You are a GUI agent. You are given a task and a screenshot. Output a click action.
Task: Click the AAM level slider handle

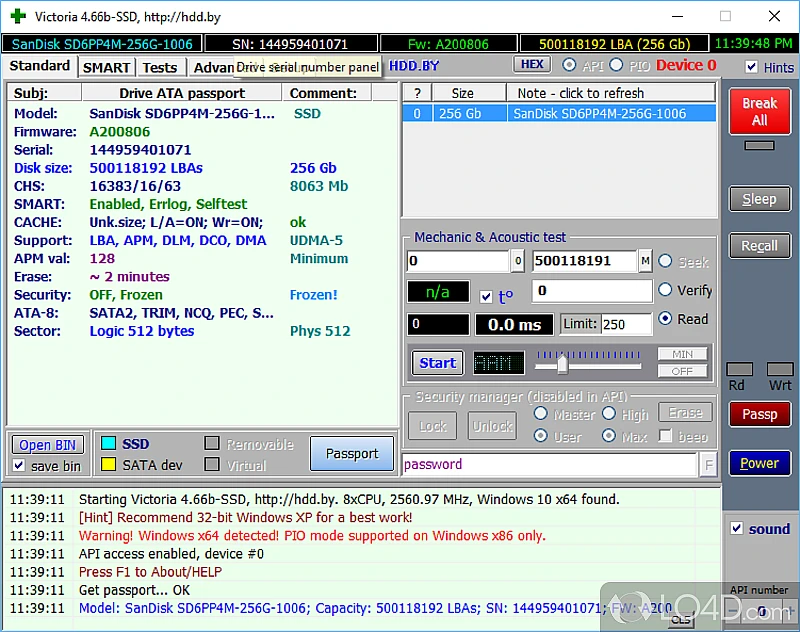point(562,364)
